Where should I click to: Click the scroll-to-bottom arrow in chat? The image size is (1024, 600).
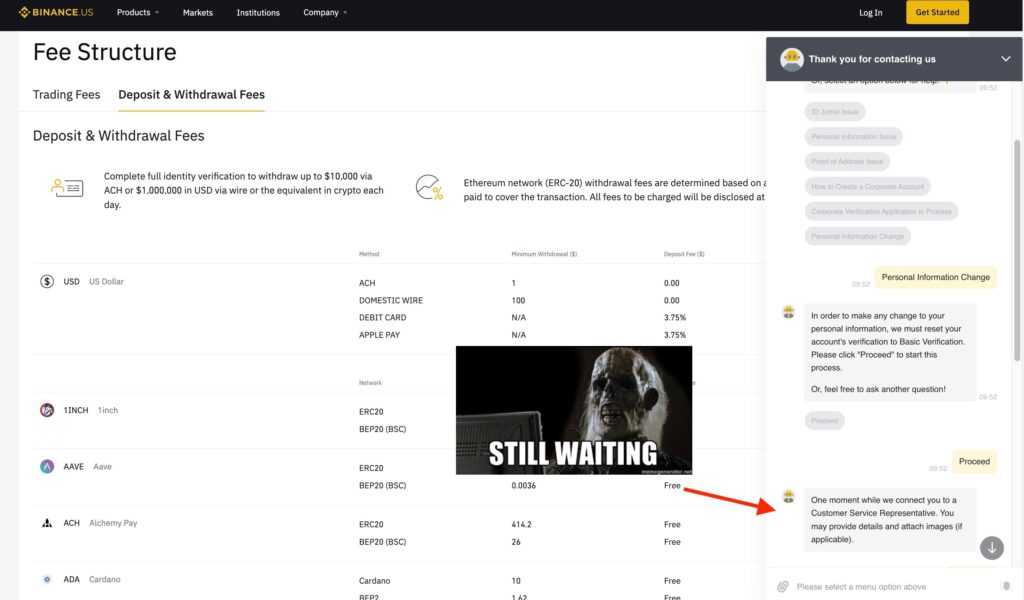991,547
